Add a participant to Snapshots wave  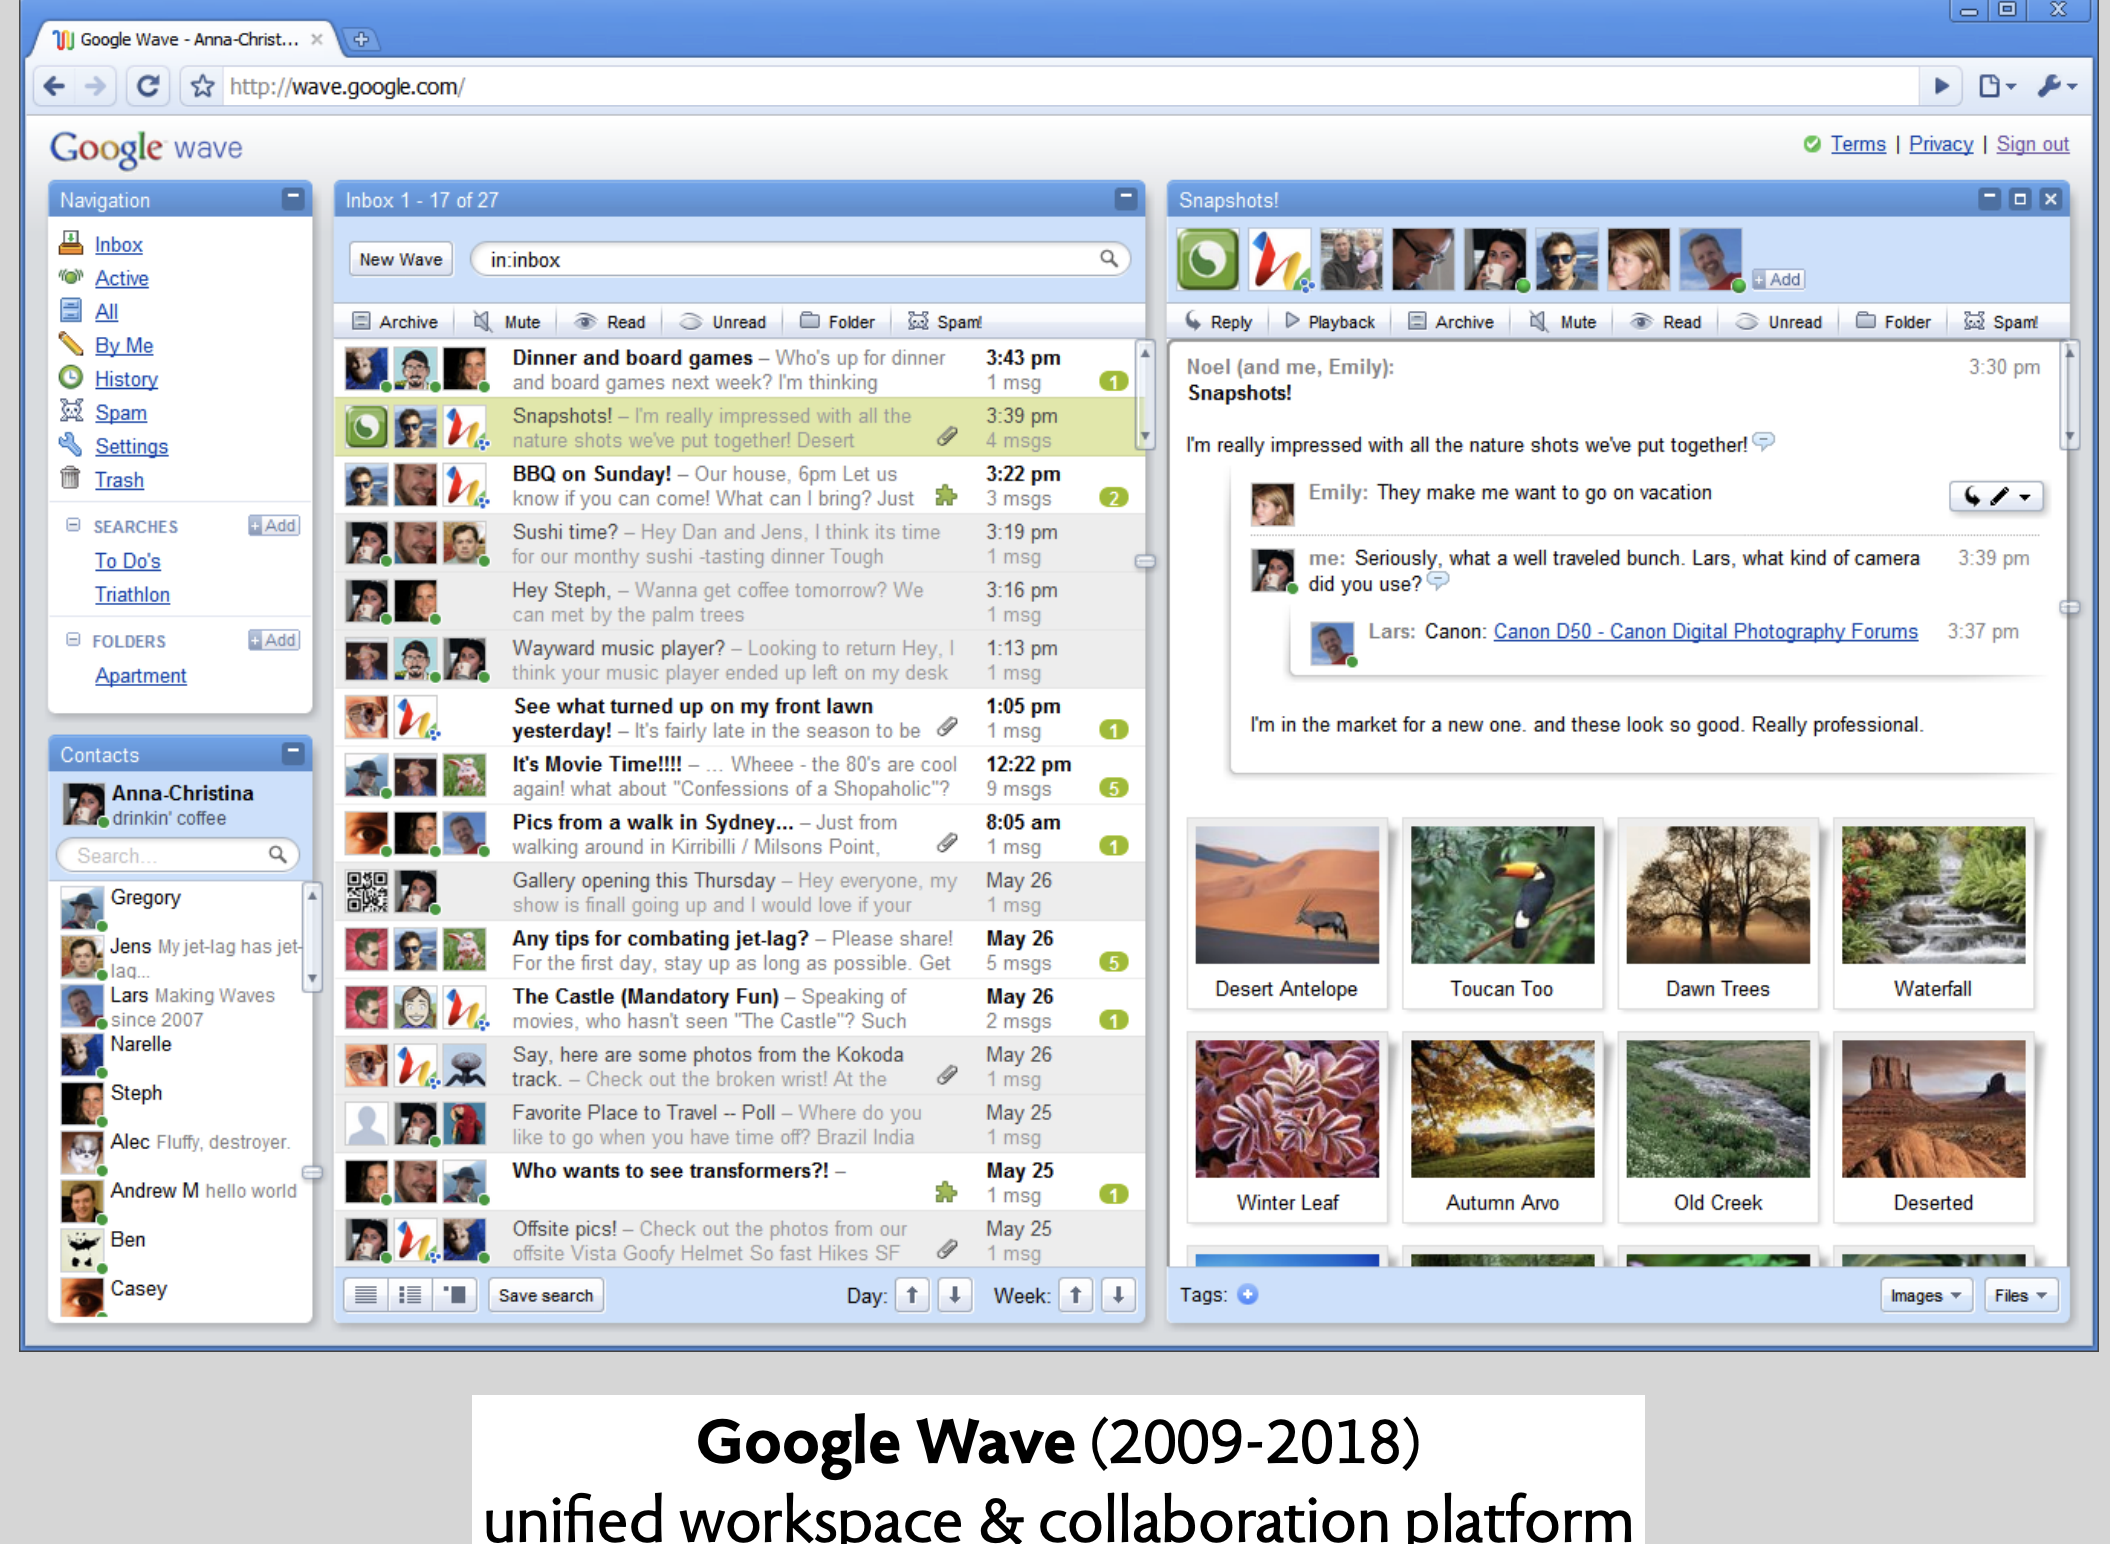[x=1777, y=279]
